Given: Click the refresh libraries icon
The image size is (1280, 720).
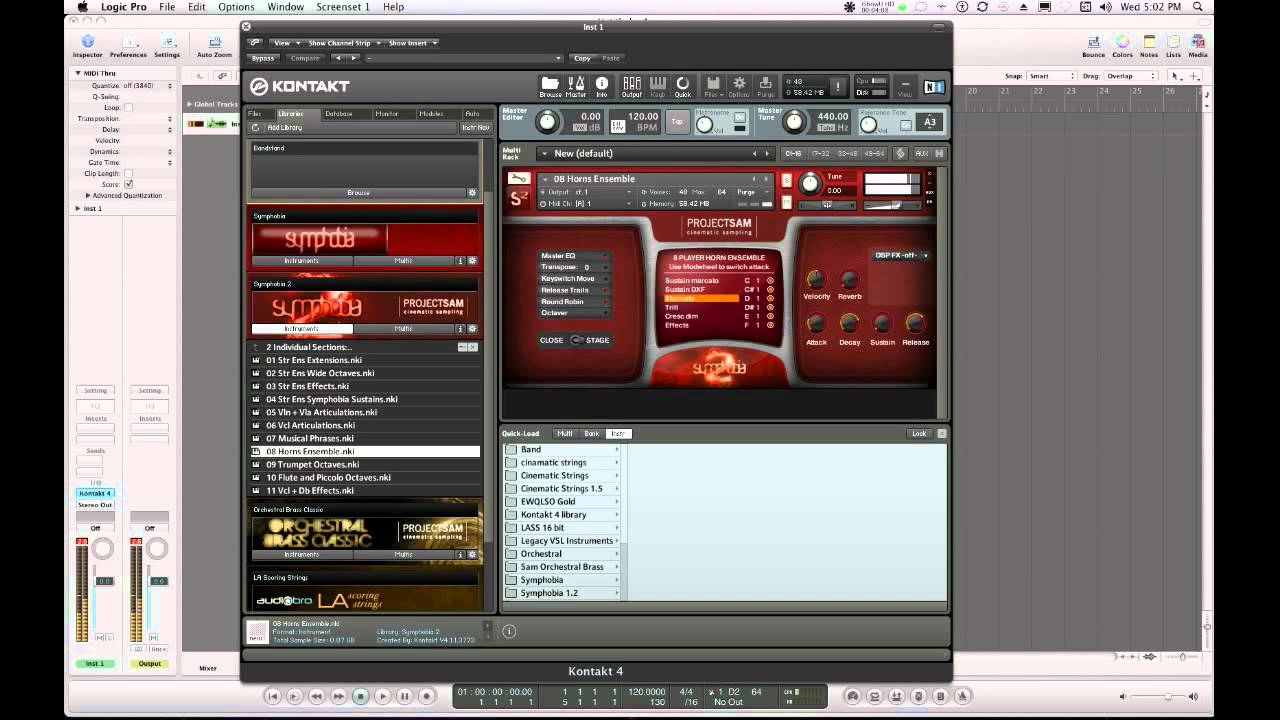Looking at the screenshot, I should tap(256, 127).
